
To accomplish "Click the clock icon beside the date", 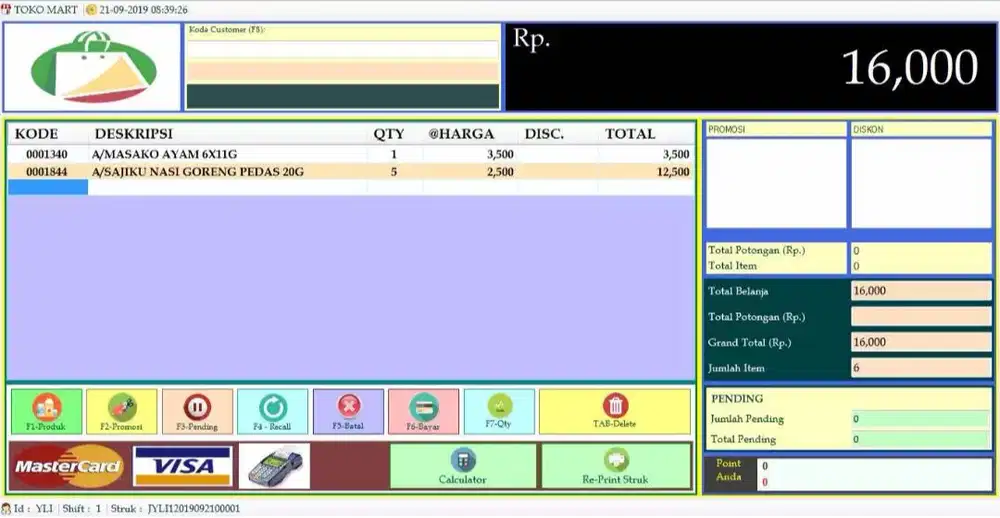I will point(91,10).
